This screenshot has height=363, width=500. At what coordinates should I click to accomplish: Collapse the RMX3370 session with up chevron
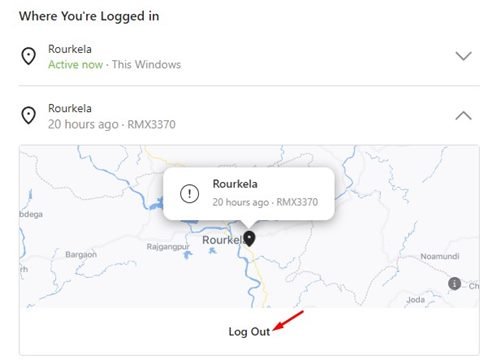click(x=464, y=116)
